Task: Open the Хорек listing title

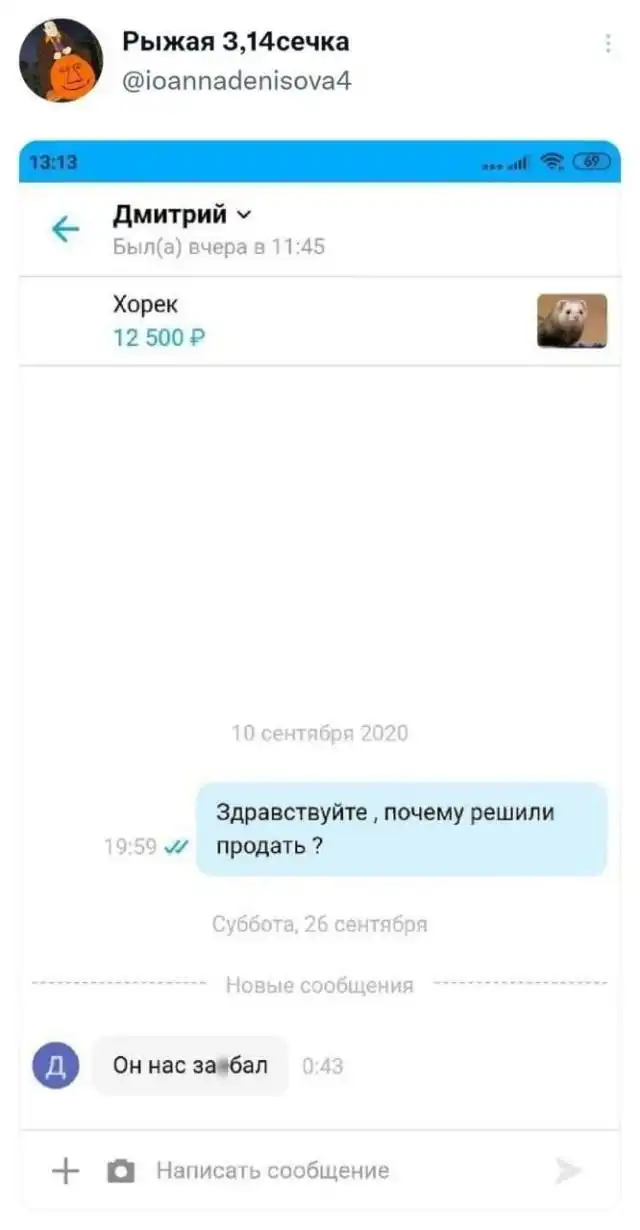Action: click(145, 305)
